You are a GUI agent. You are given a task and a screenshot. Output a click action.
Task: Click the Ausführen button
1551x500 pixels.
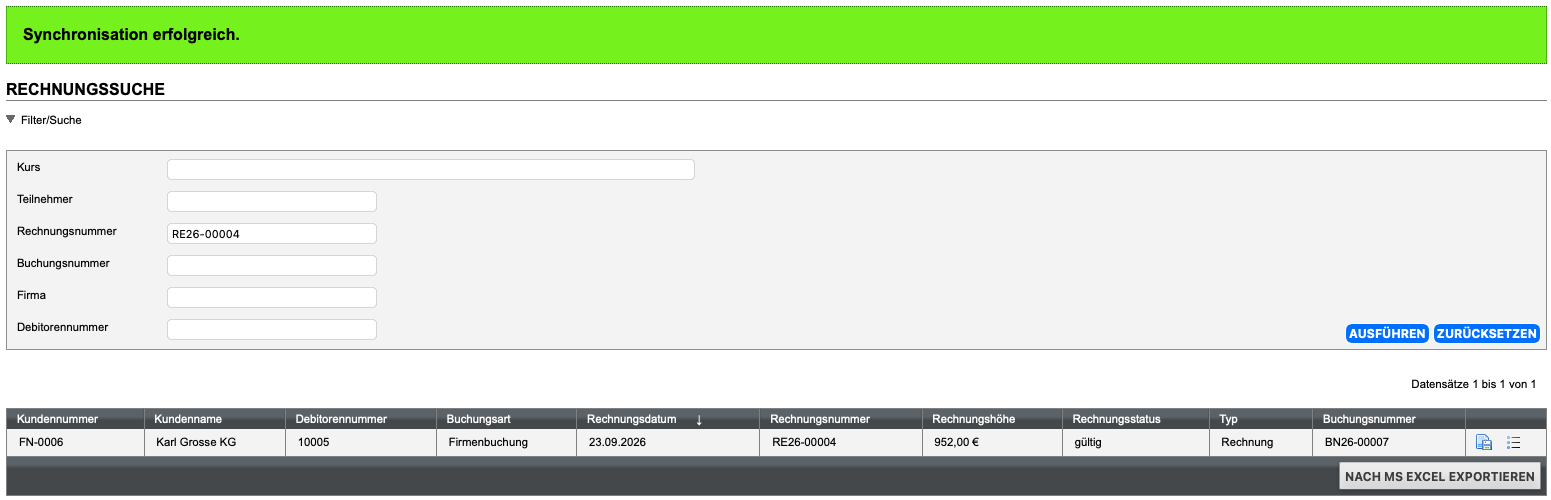click(x=1387, y=334)
